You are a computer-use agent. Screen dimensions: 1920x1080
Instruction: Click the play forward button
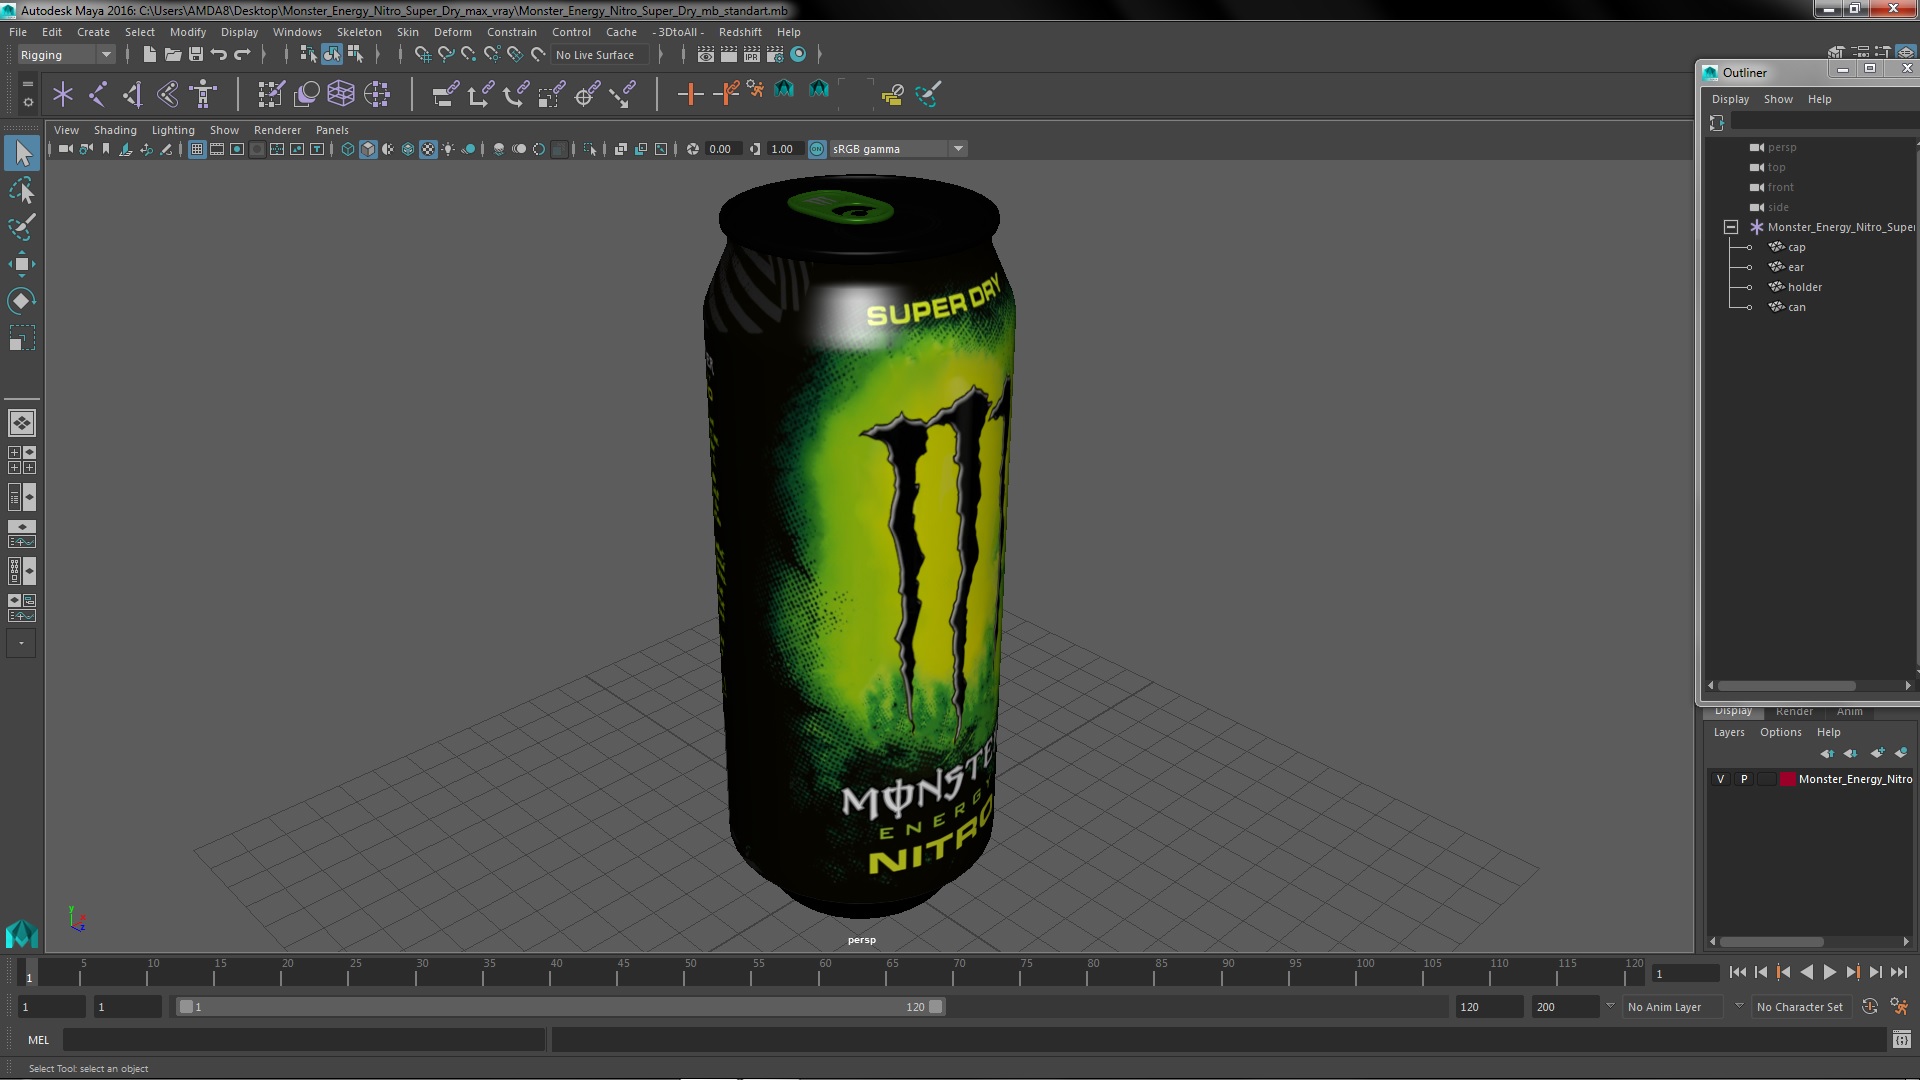(x=1829, y=972)
